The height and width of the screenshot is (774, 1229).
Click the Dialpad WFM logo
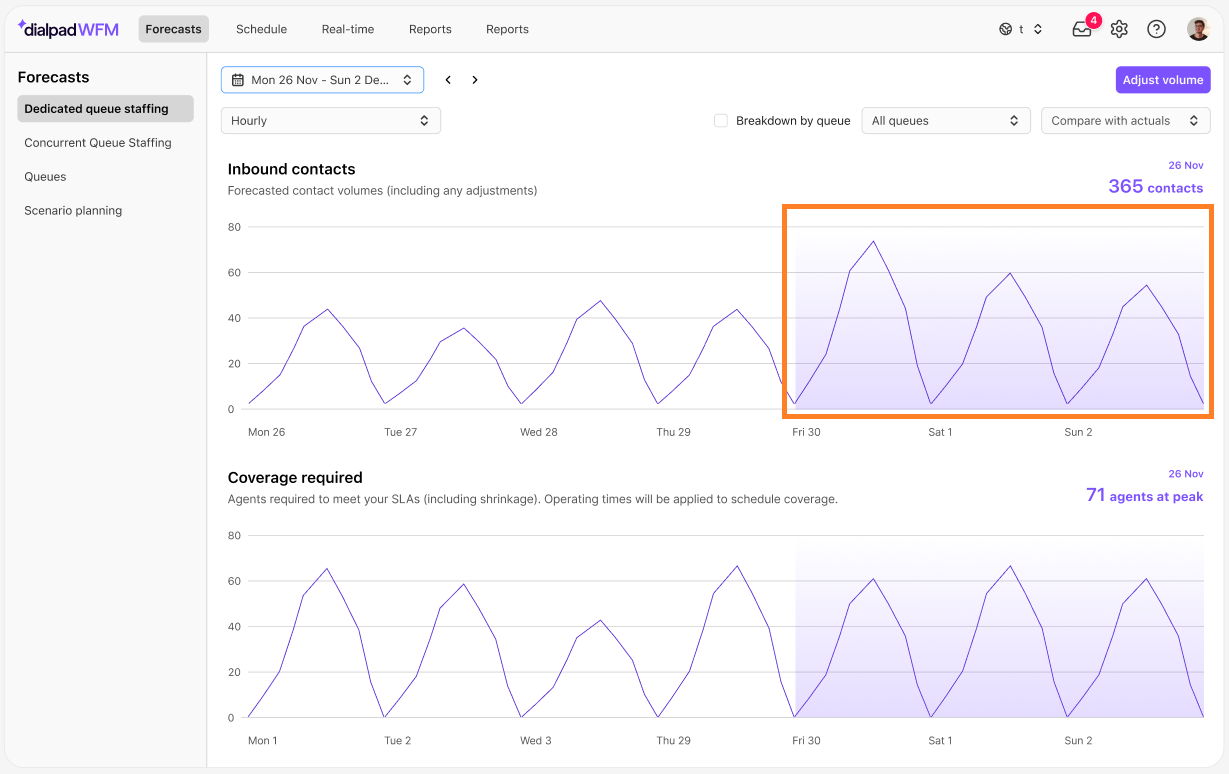[68, 29]
